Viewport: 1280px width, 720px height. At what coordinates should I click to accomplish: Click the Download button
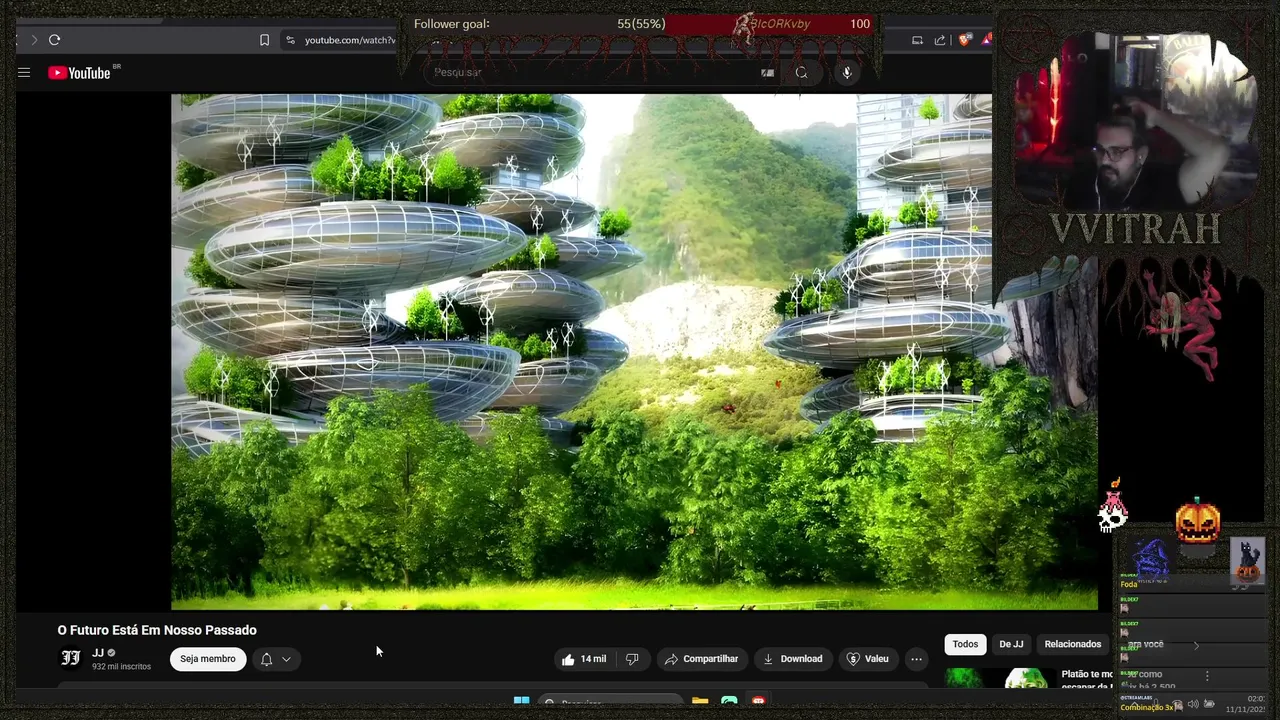point(792,659)
